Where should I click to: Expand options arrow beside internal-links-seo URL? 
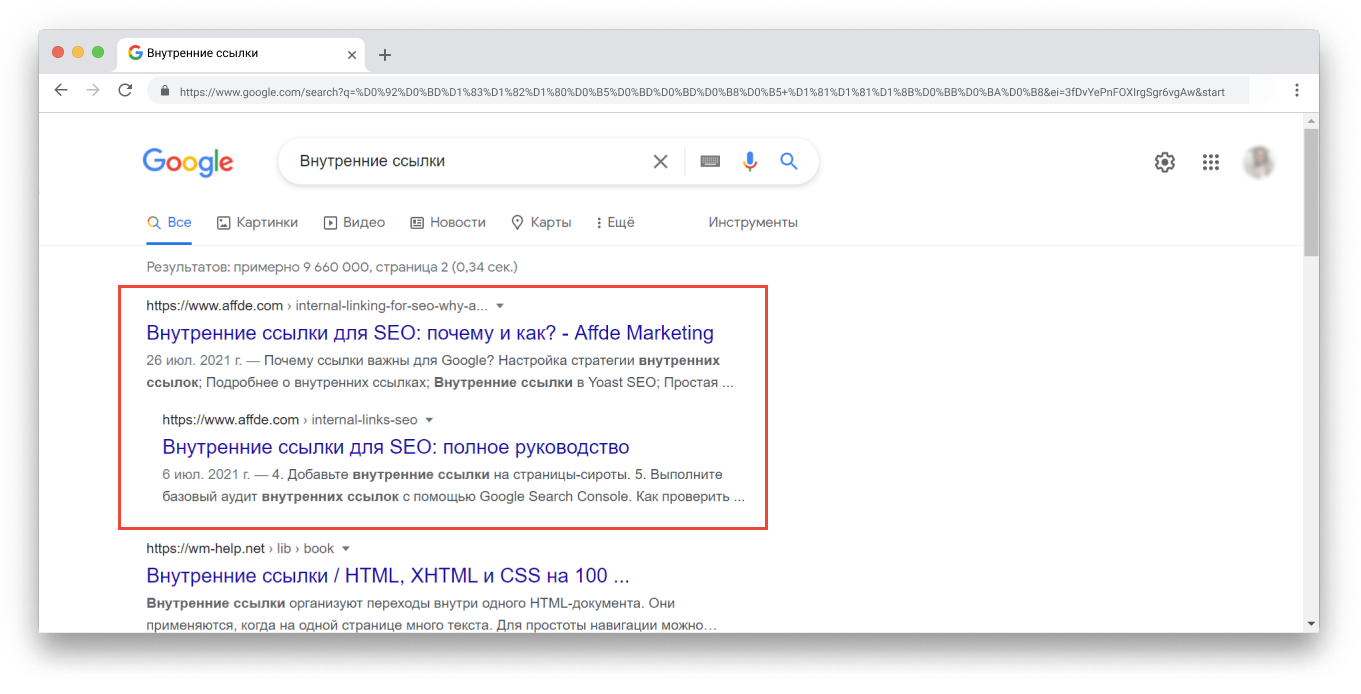tap(429, 420)
